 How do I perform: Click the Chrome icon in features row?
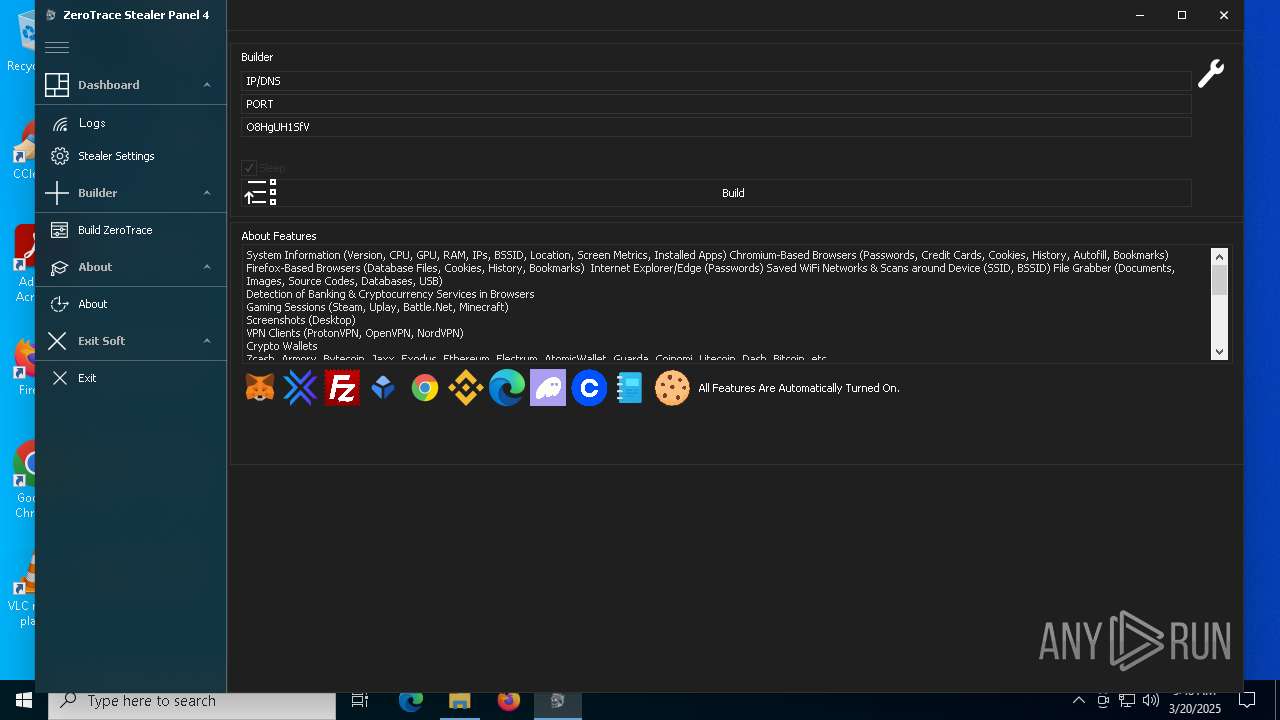tap(425, 388)
